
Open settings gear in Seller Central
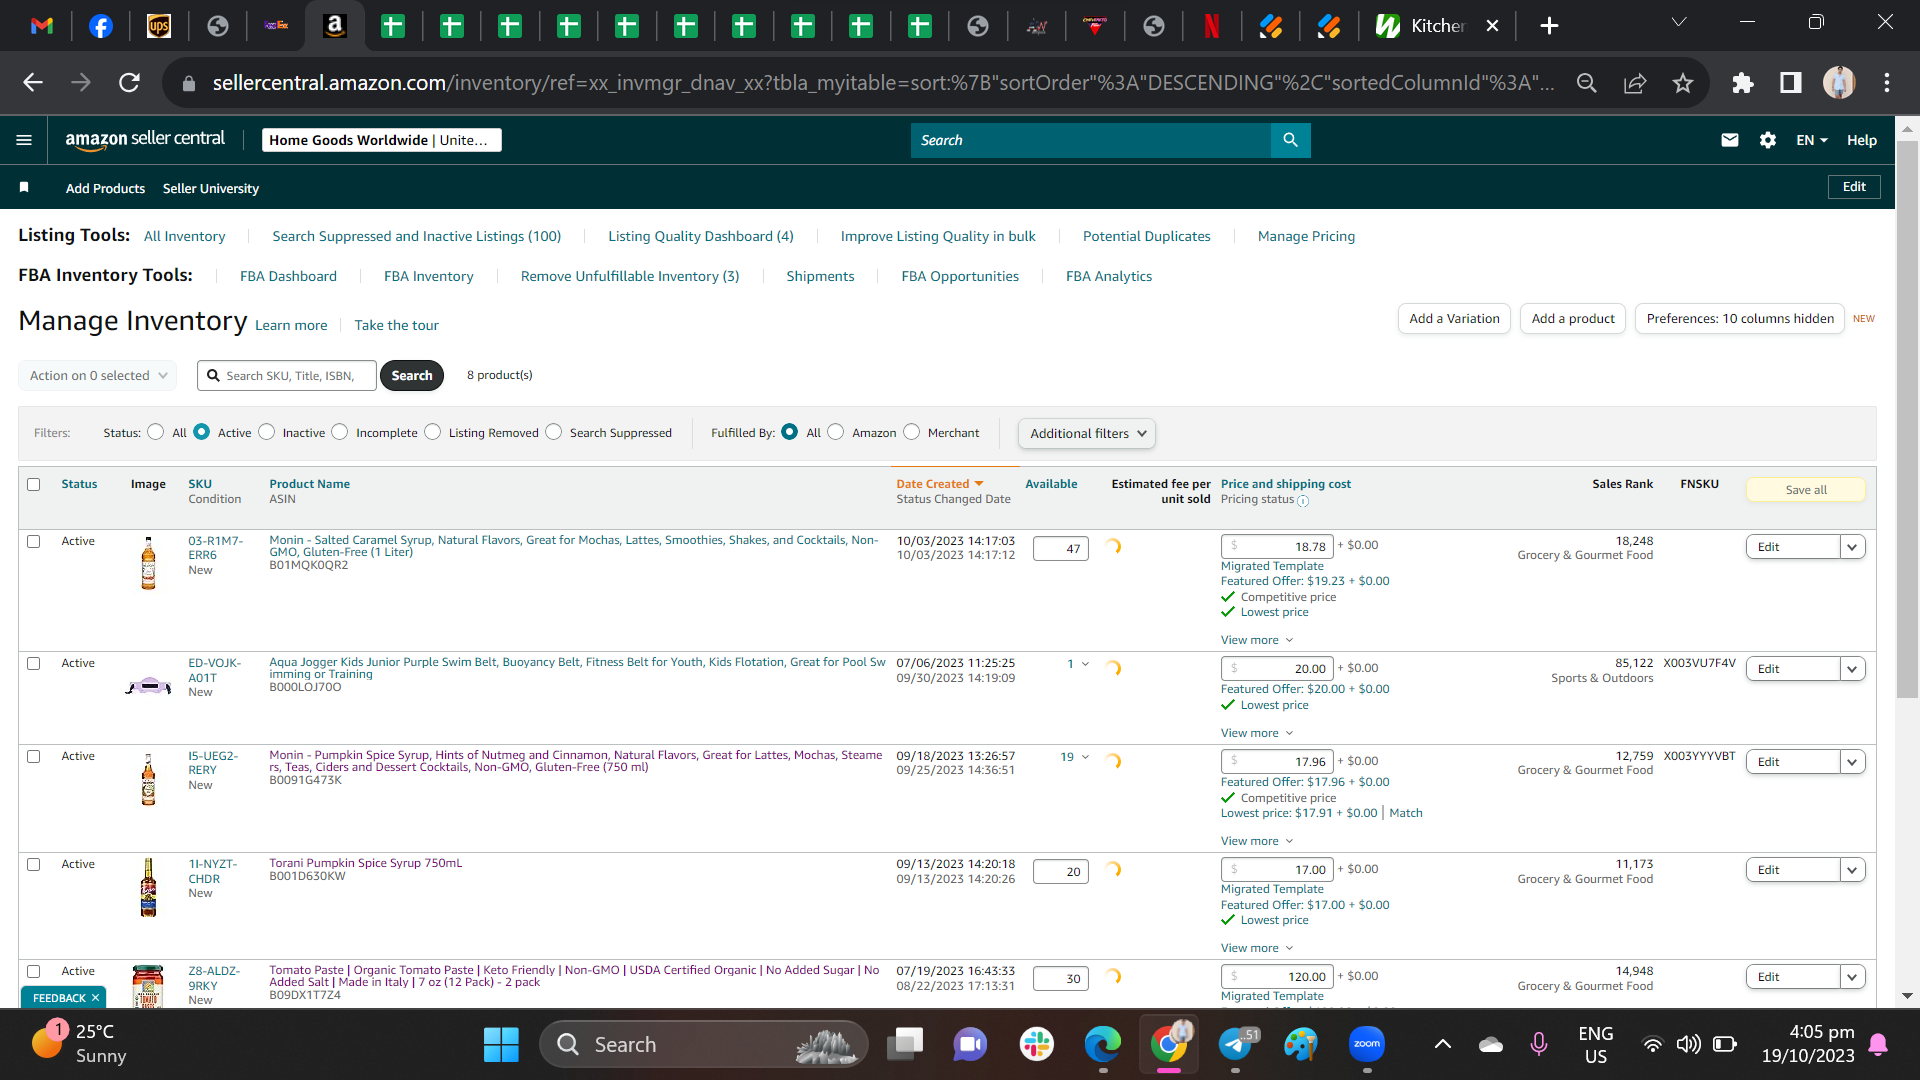click(1768, 140)
